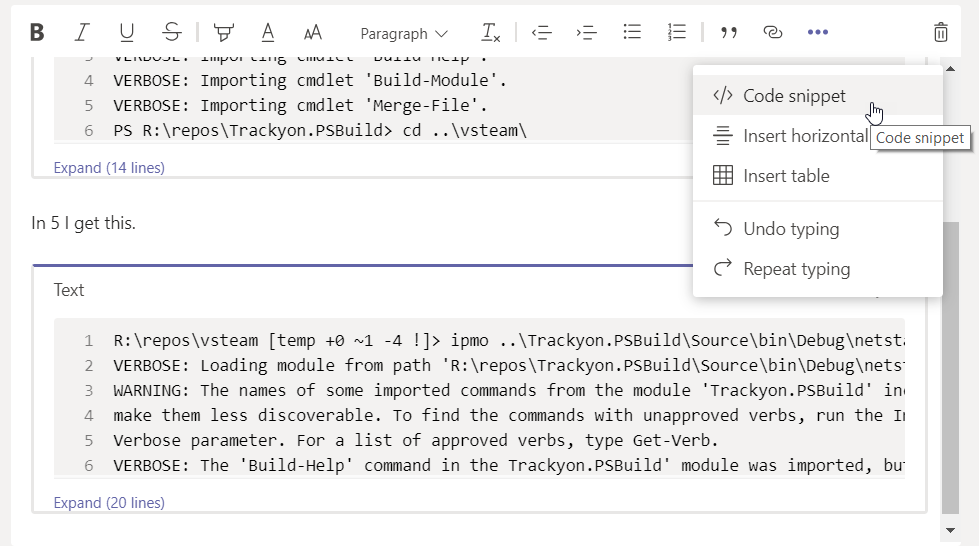Screen dimensions: 979x546
Task: Insert a numbered list
Action: 677,32
